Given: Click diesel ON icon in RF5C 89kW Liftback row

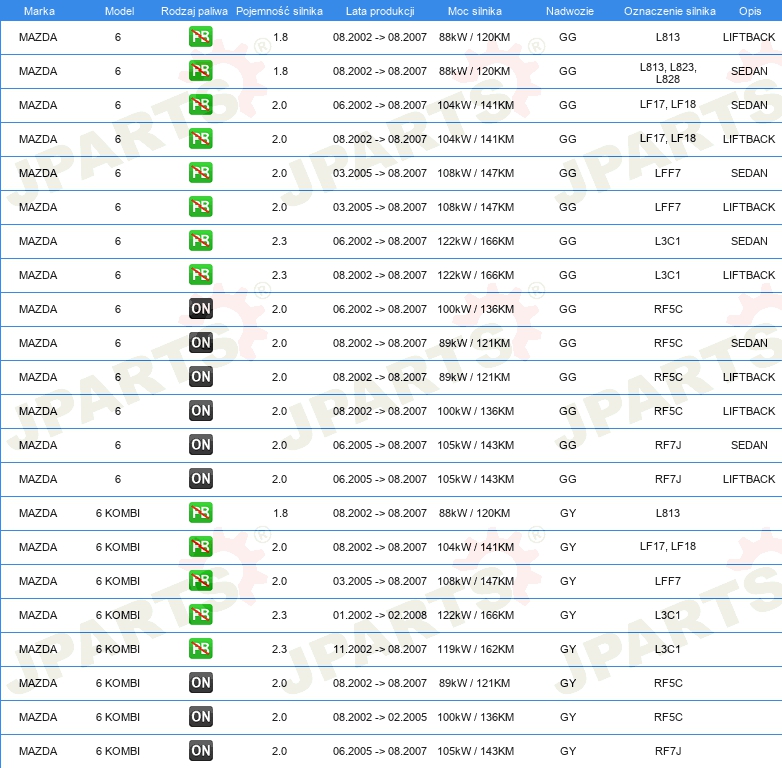Looking at the screenshot, I should pyautogui.click(x=200, y=377).
